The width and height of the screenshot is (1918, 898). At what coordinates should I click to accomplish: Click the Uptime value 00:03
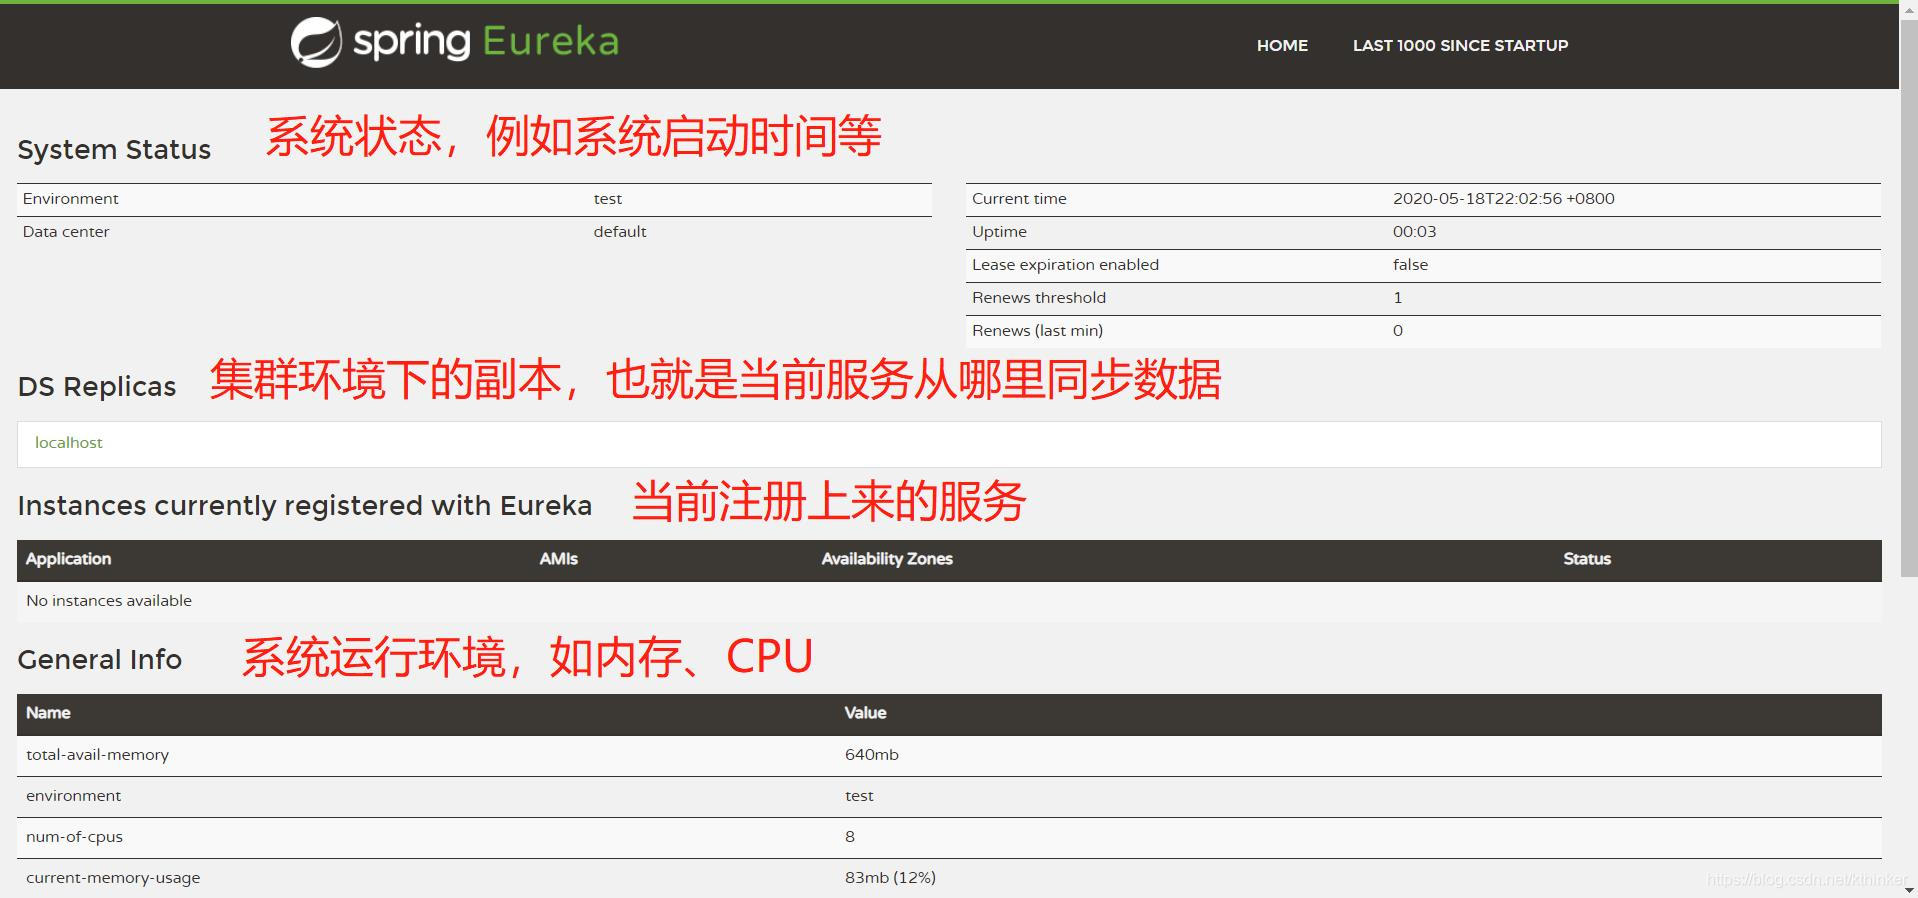pos(1414,231)
